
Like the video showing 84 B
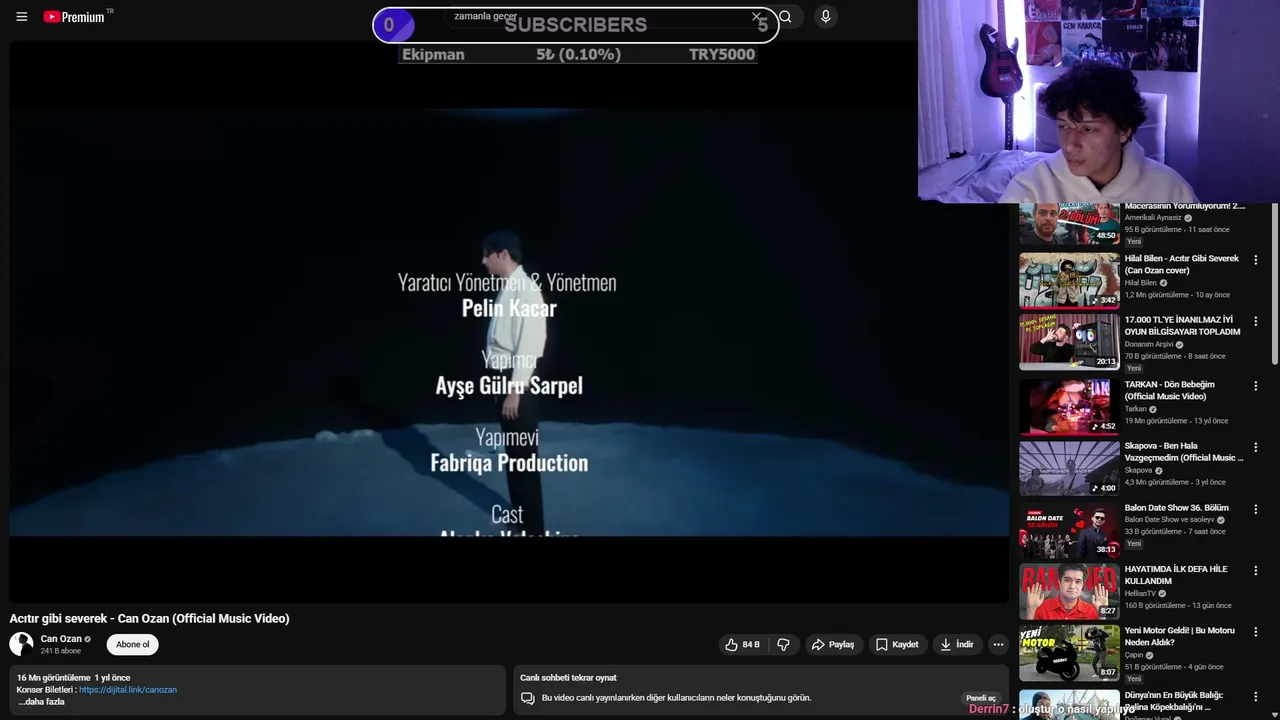click(x=743, y=645)
